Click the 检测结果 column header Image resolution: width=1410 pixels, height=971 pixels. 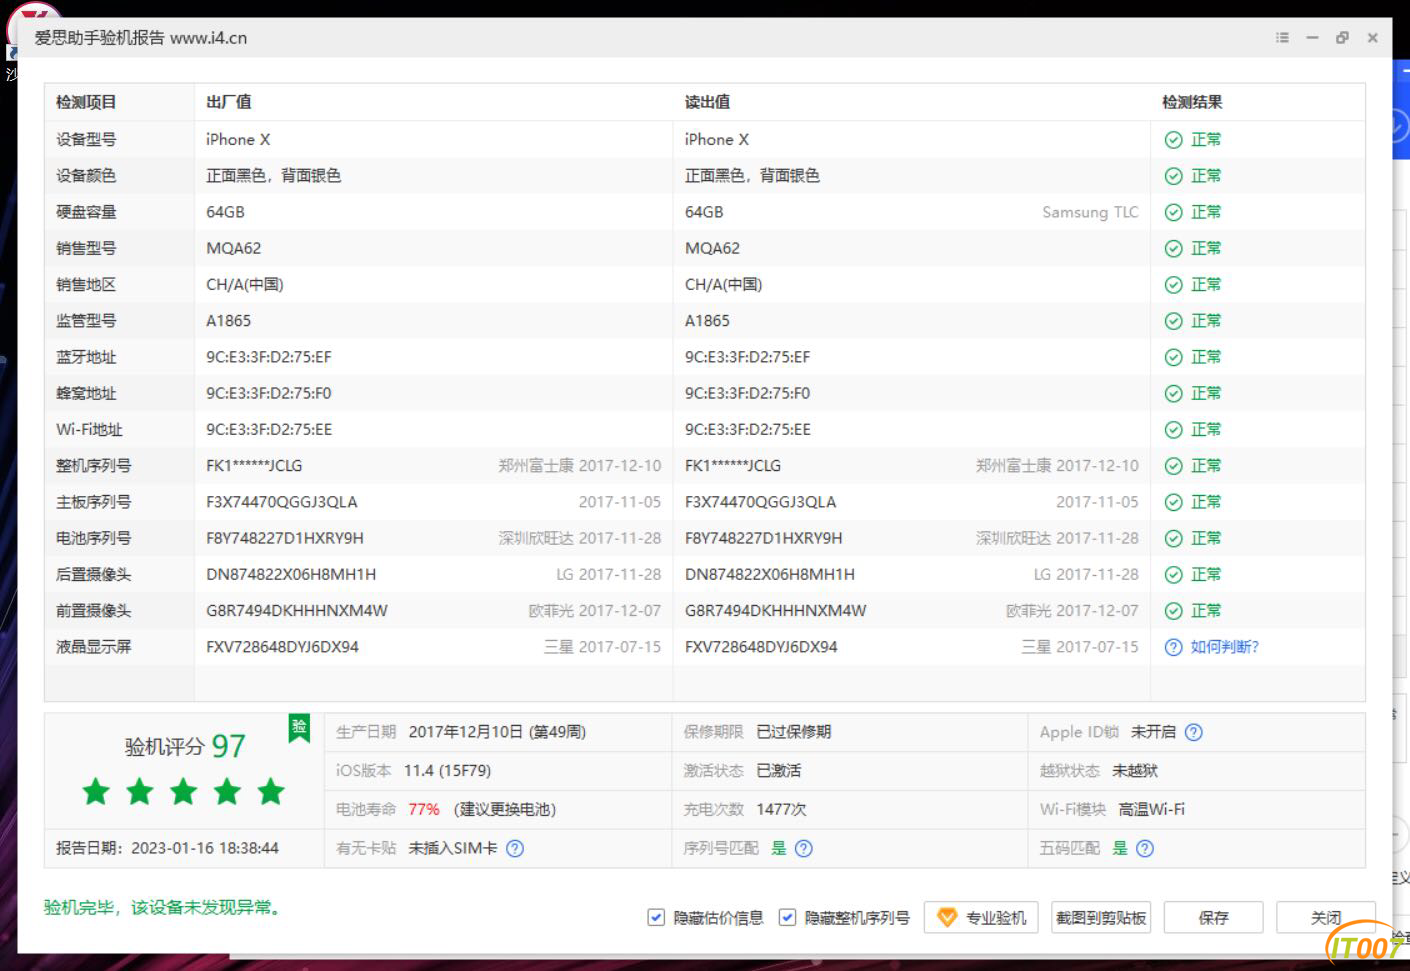pyautogui.click(x=1192, y=102)
